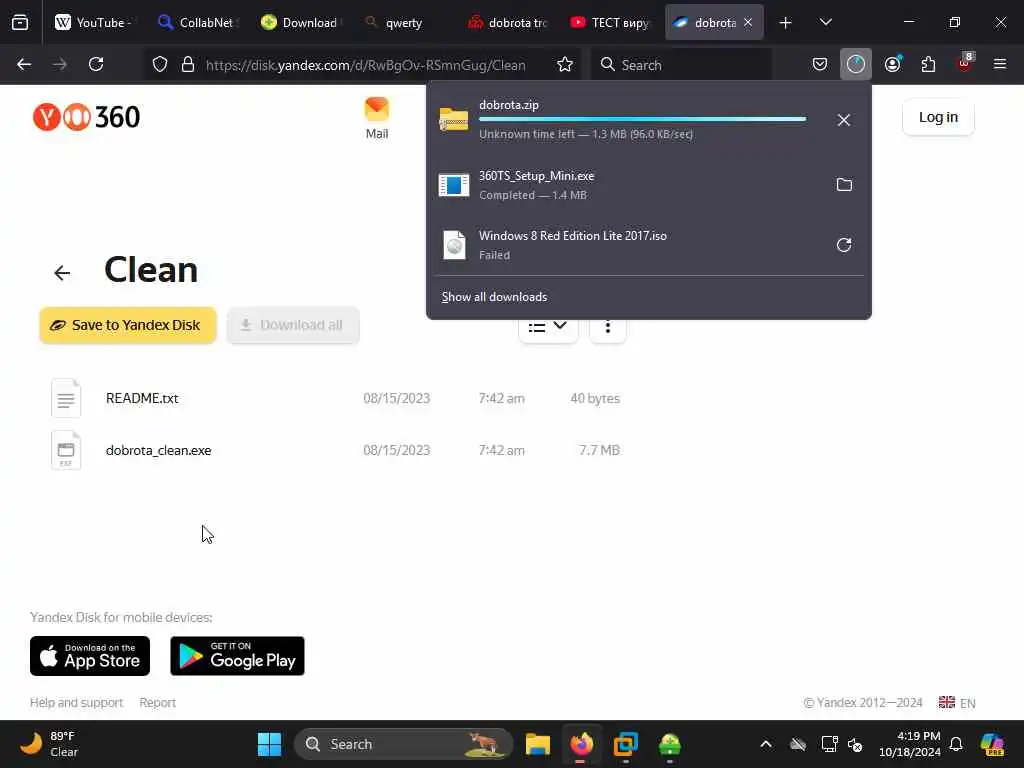This screenshot has width=1024, height=768.
Task: Go back in browser history
Action: pos(24,64)
